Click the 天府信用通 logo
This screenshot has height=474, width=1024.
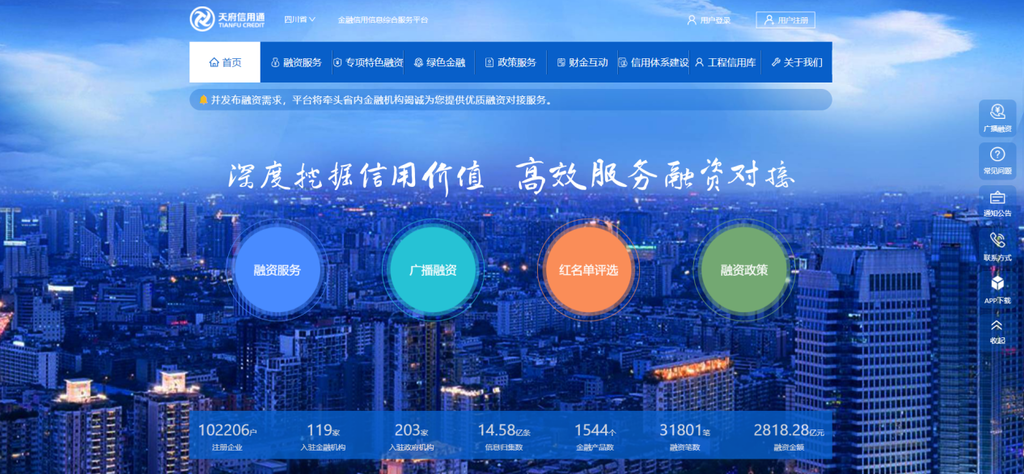(228, 19)
